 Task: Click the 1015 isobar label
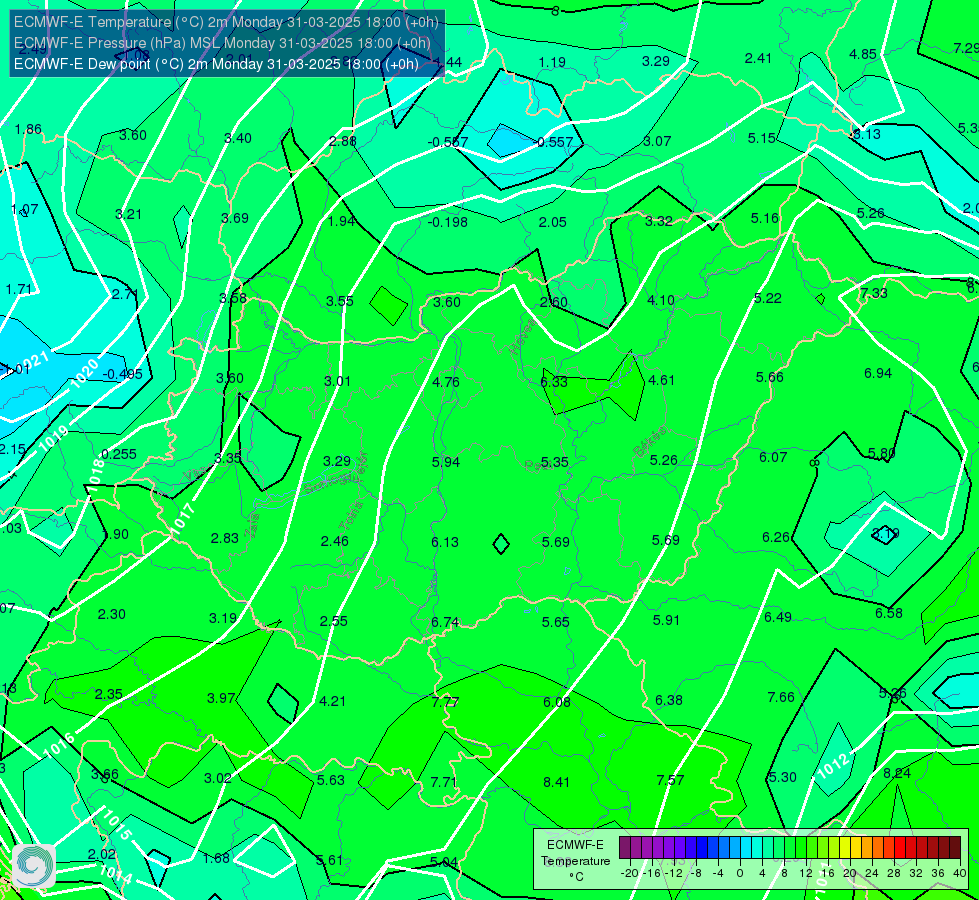click(x=117, y=825)
